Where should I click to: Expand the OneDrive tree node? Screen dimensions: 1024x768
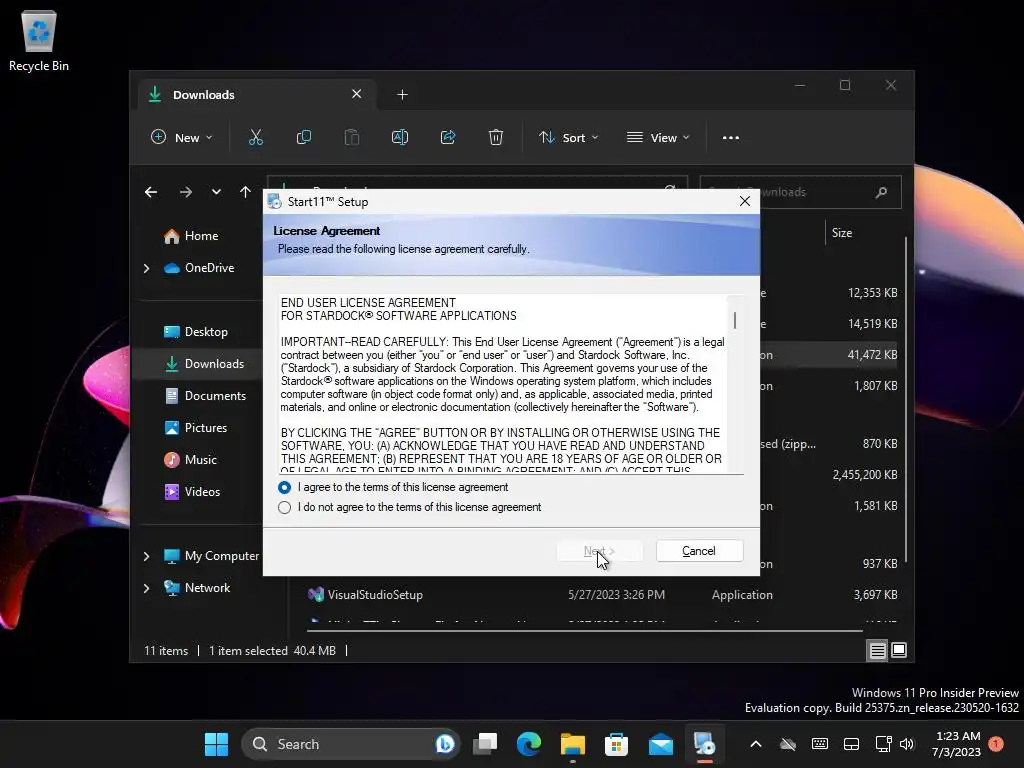coord(146,268)
